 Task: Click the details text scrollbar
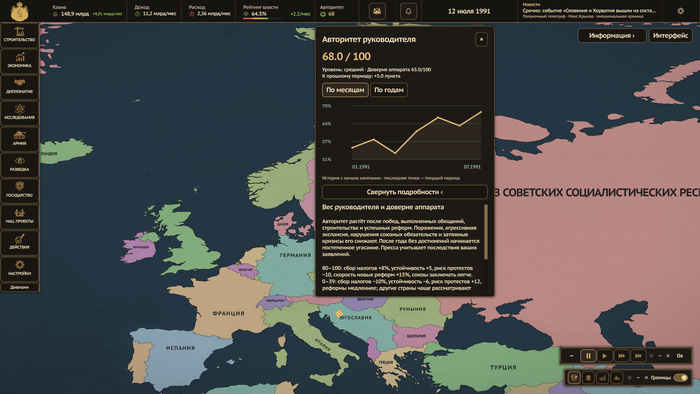[x=486, y=232]
